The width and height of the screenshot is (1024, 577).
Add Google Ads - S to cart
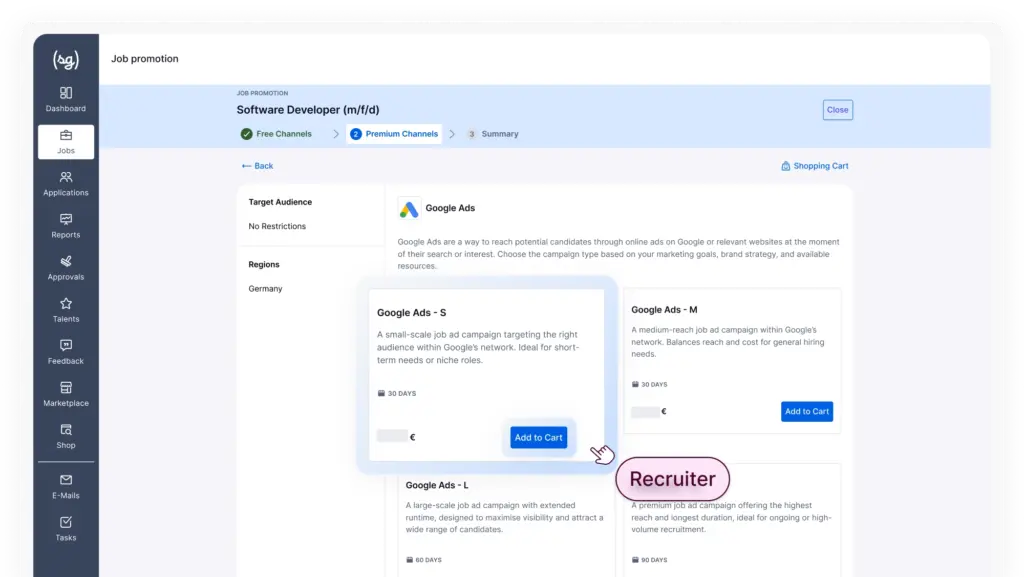(x=538, y=437)
